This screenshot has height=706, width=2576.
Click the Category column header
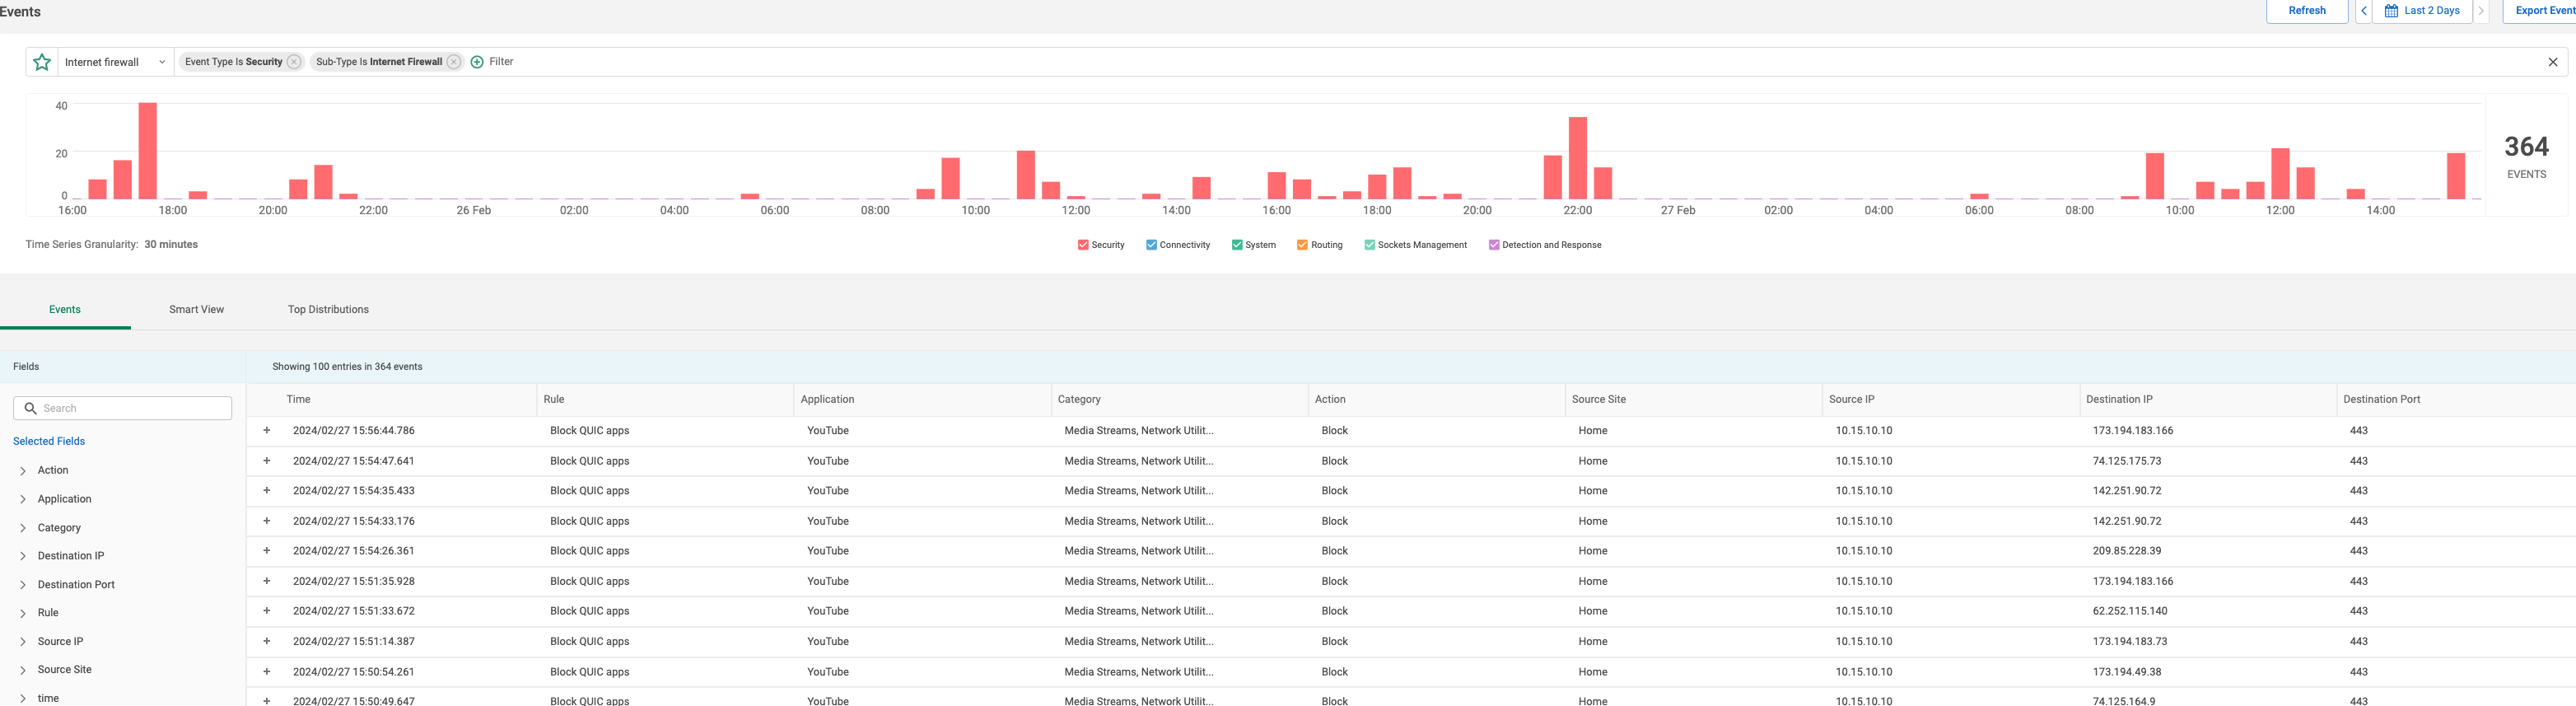point(1079,400)
